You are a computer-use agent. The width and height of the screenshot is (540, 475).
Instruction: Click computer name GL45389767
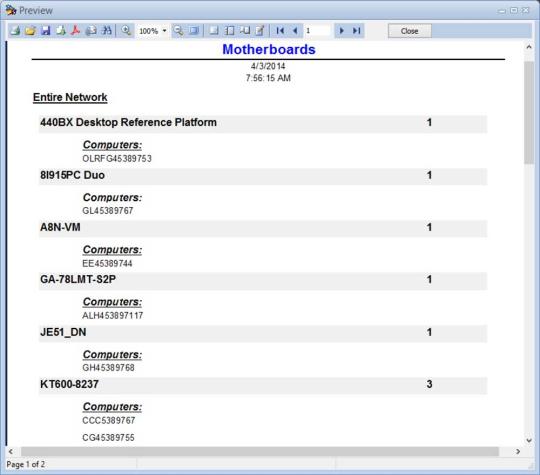coord(107,211)
